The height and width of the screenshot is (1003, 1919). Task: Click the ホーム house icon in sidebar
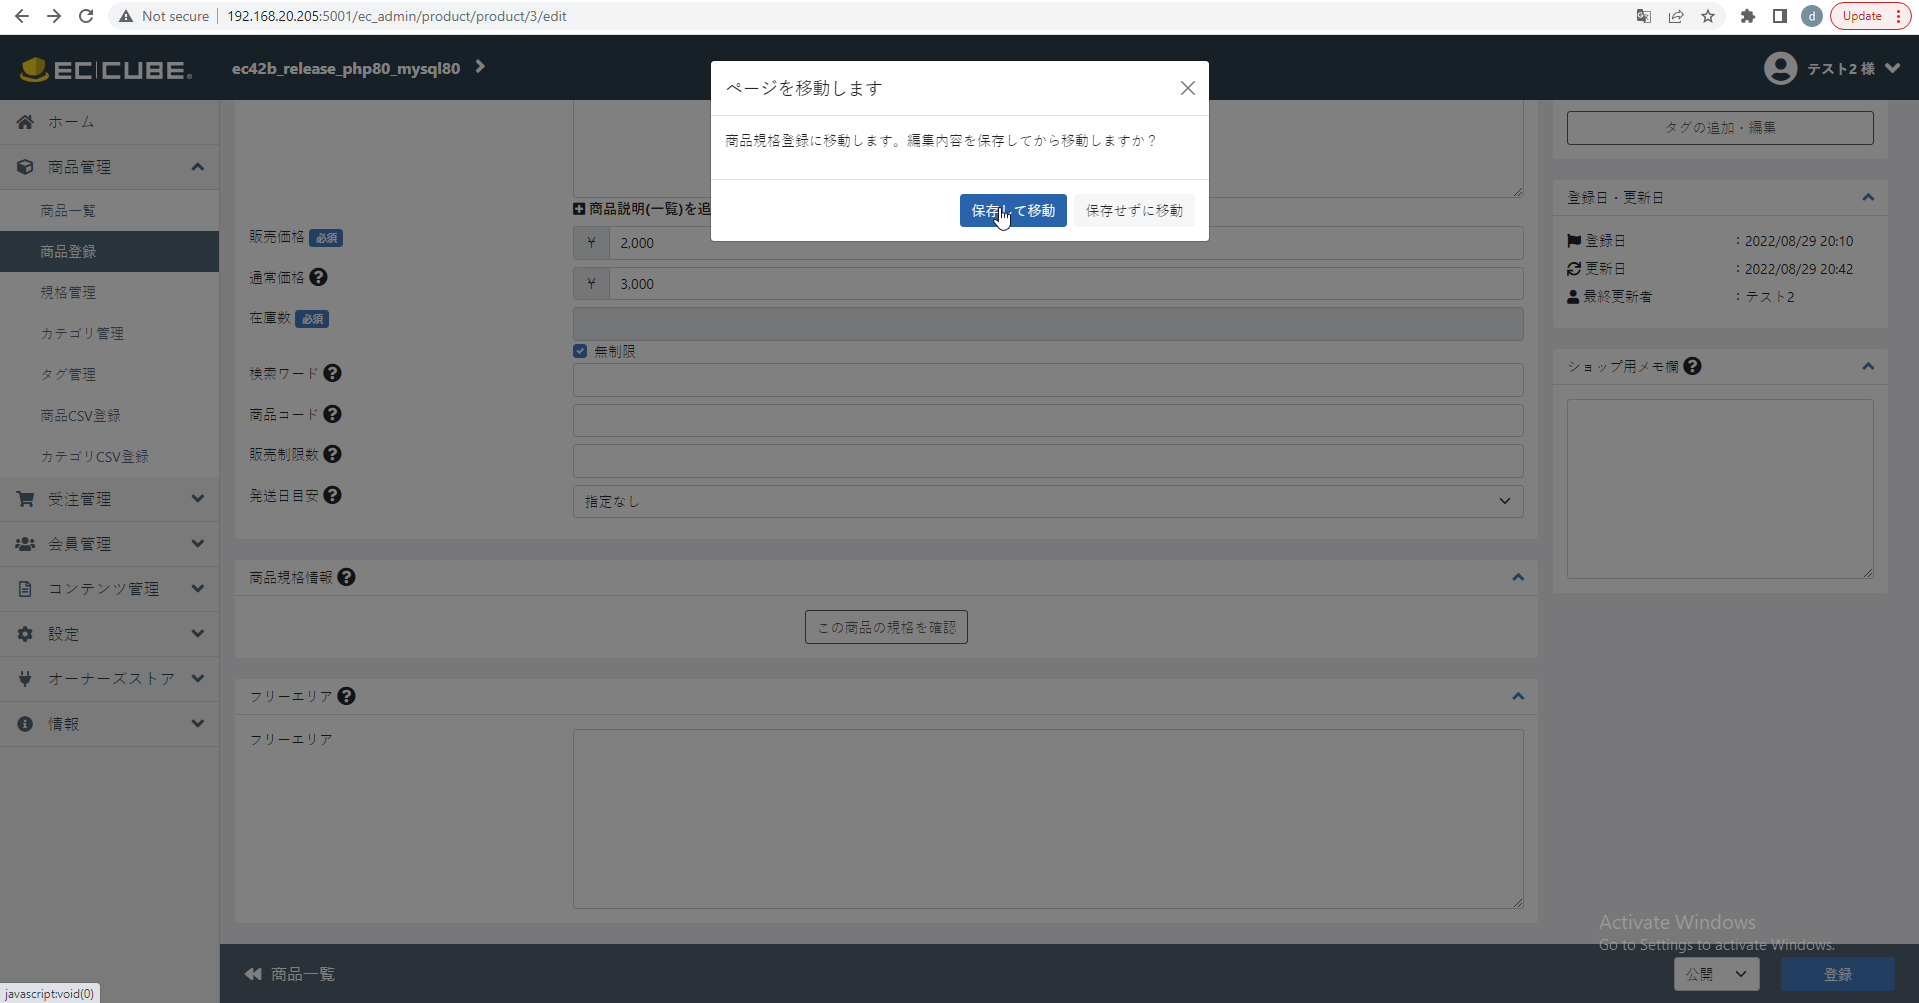coord(25,121)
